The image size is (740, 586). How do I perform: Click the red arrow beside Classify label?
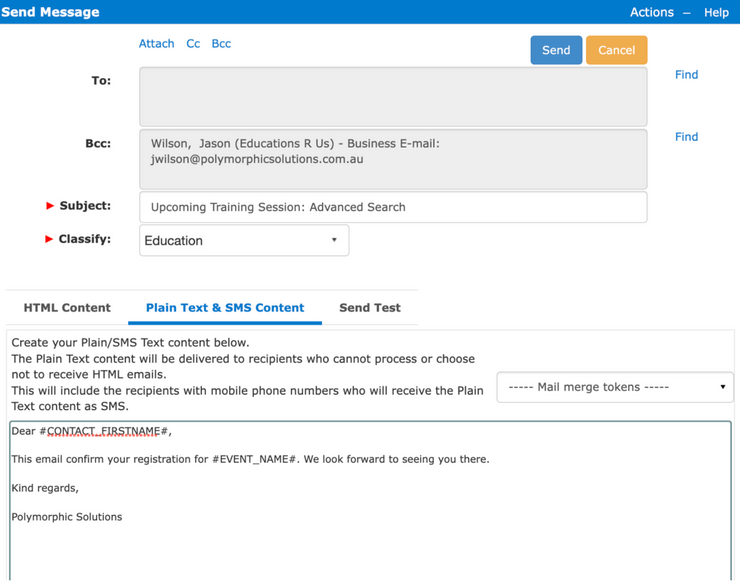pyautogui.click(x=49, y=239)
